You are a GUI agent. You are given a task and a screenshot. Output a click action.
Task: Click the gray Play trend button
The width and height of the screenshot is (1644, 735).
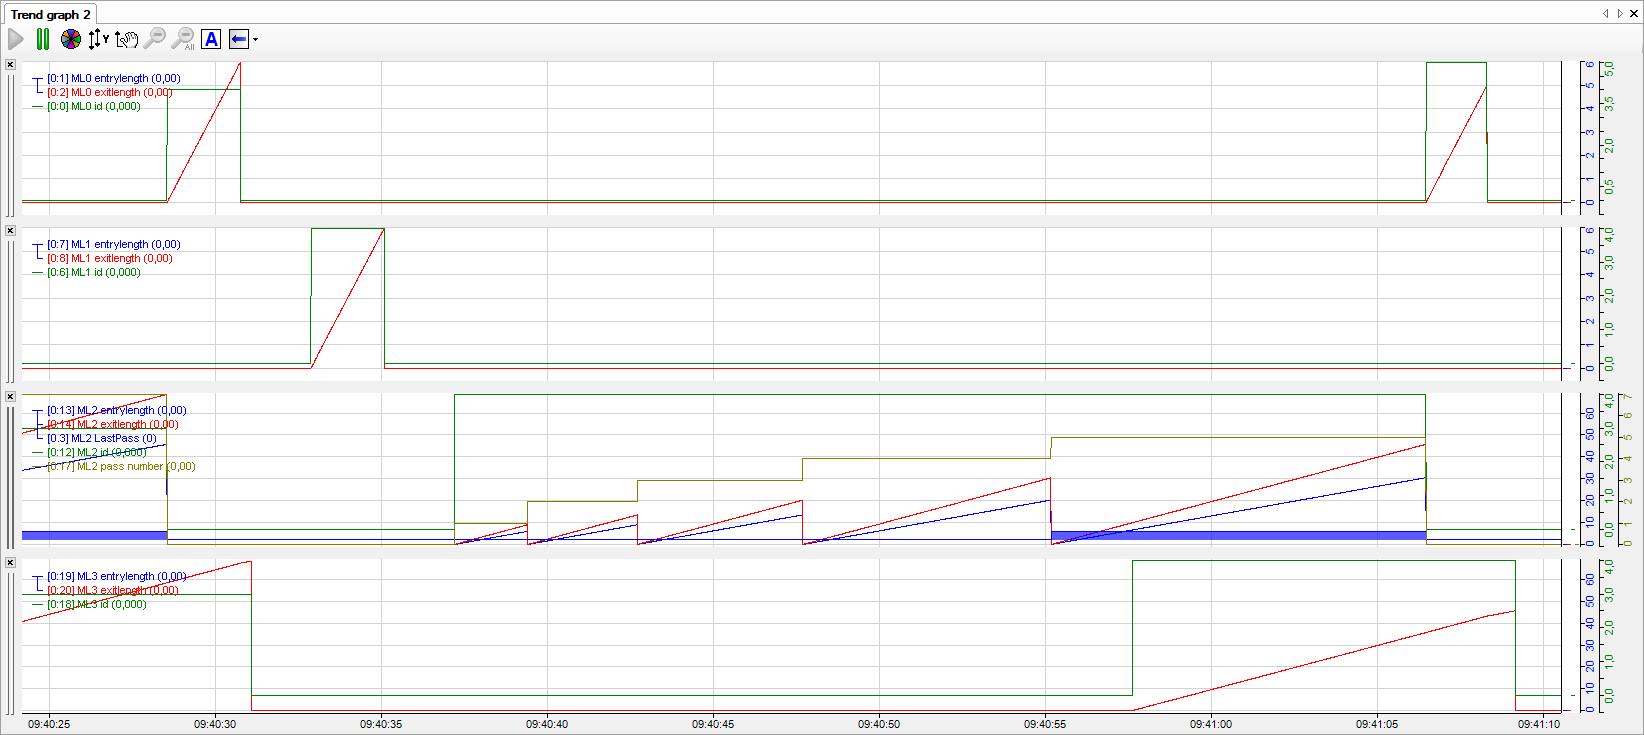click(x=16, y=39)
